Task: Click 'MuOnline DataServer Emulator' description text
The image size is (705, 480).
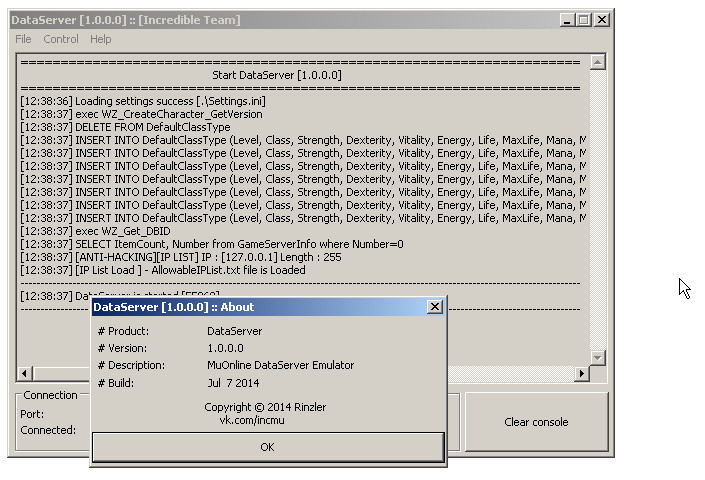Action: [x=281, y=365]
